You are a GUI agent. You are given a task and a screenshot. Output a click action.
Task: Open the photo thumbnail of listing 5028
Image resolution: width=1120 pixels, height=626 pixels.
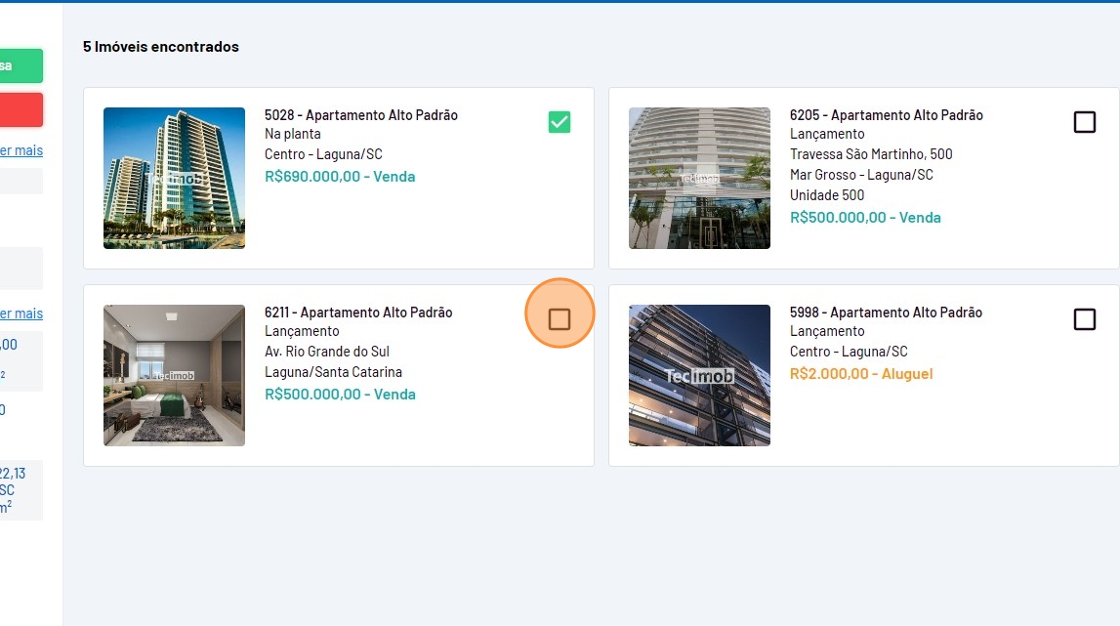point(174,178)
